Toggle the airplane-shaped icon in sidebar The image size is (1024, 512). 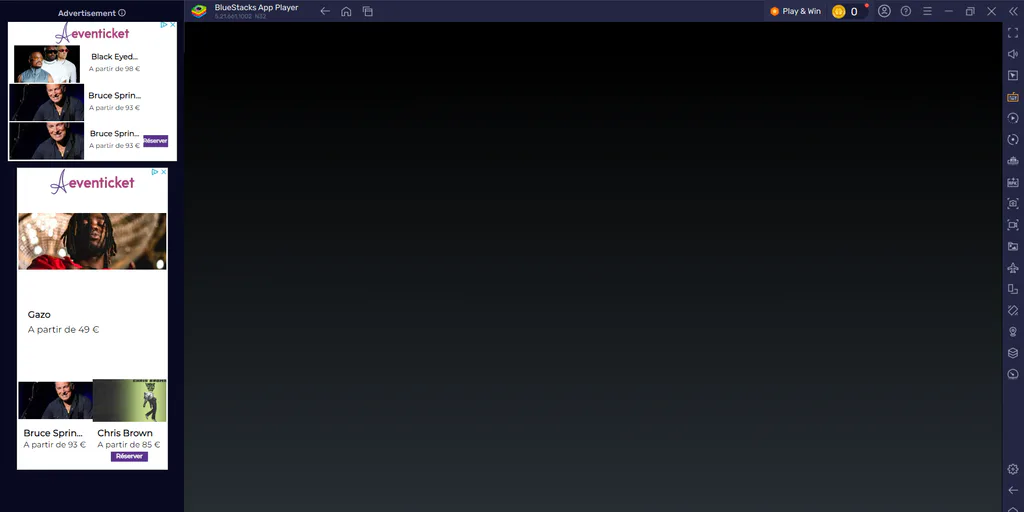click(x=1013, y=268)
